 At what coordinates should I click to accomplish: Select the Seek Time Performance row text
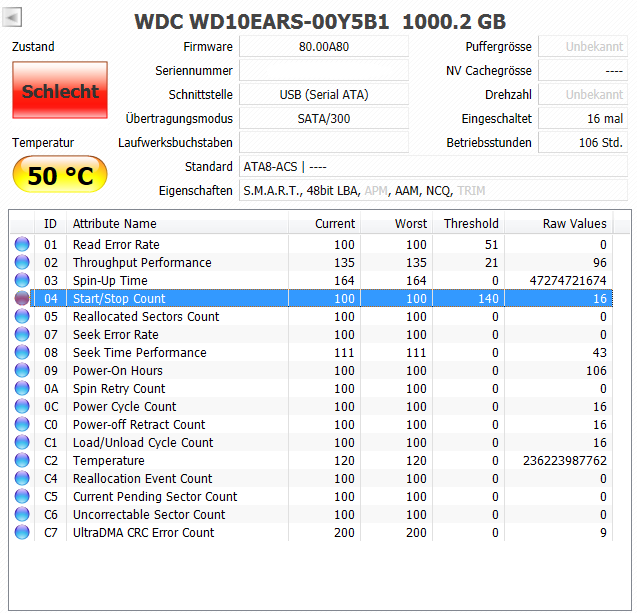coord(140,353)
